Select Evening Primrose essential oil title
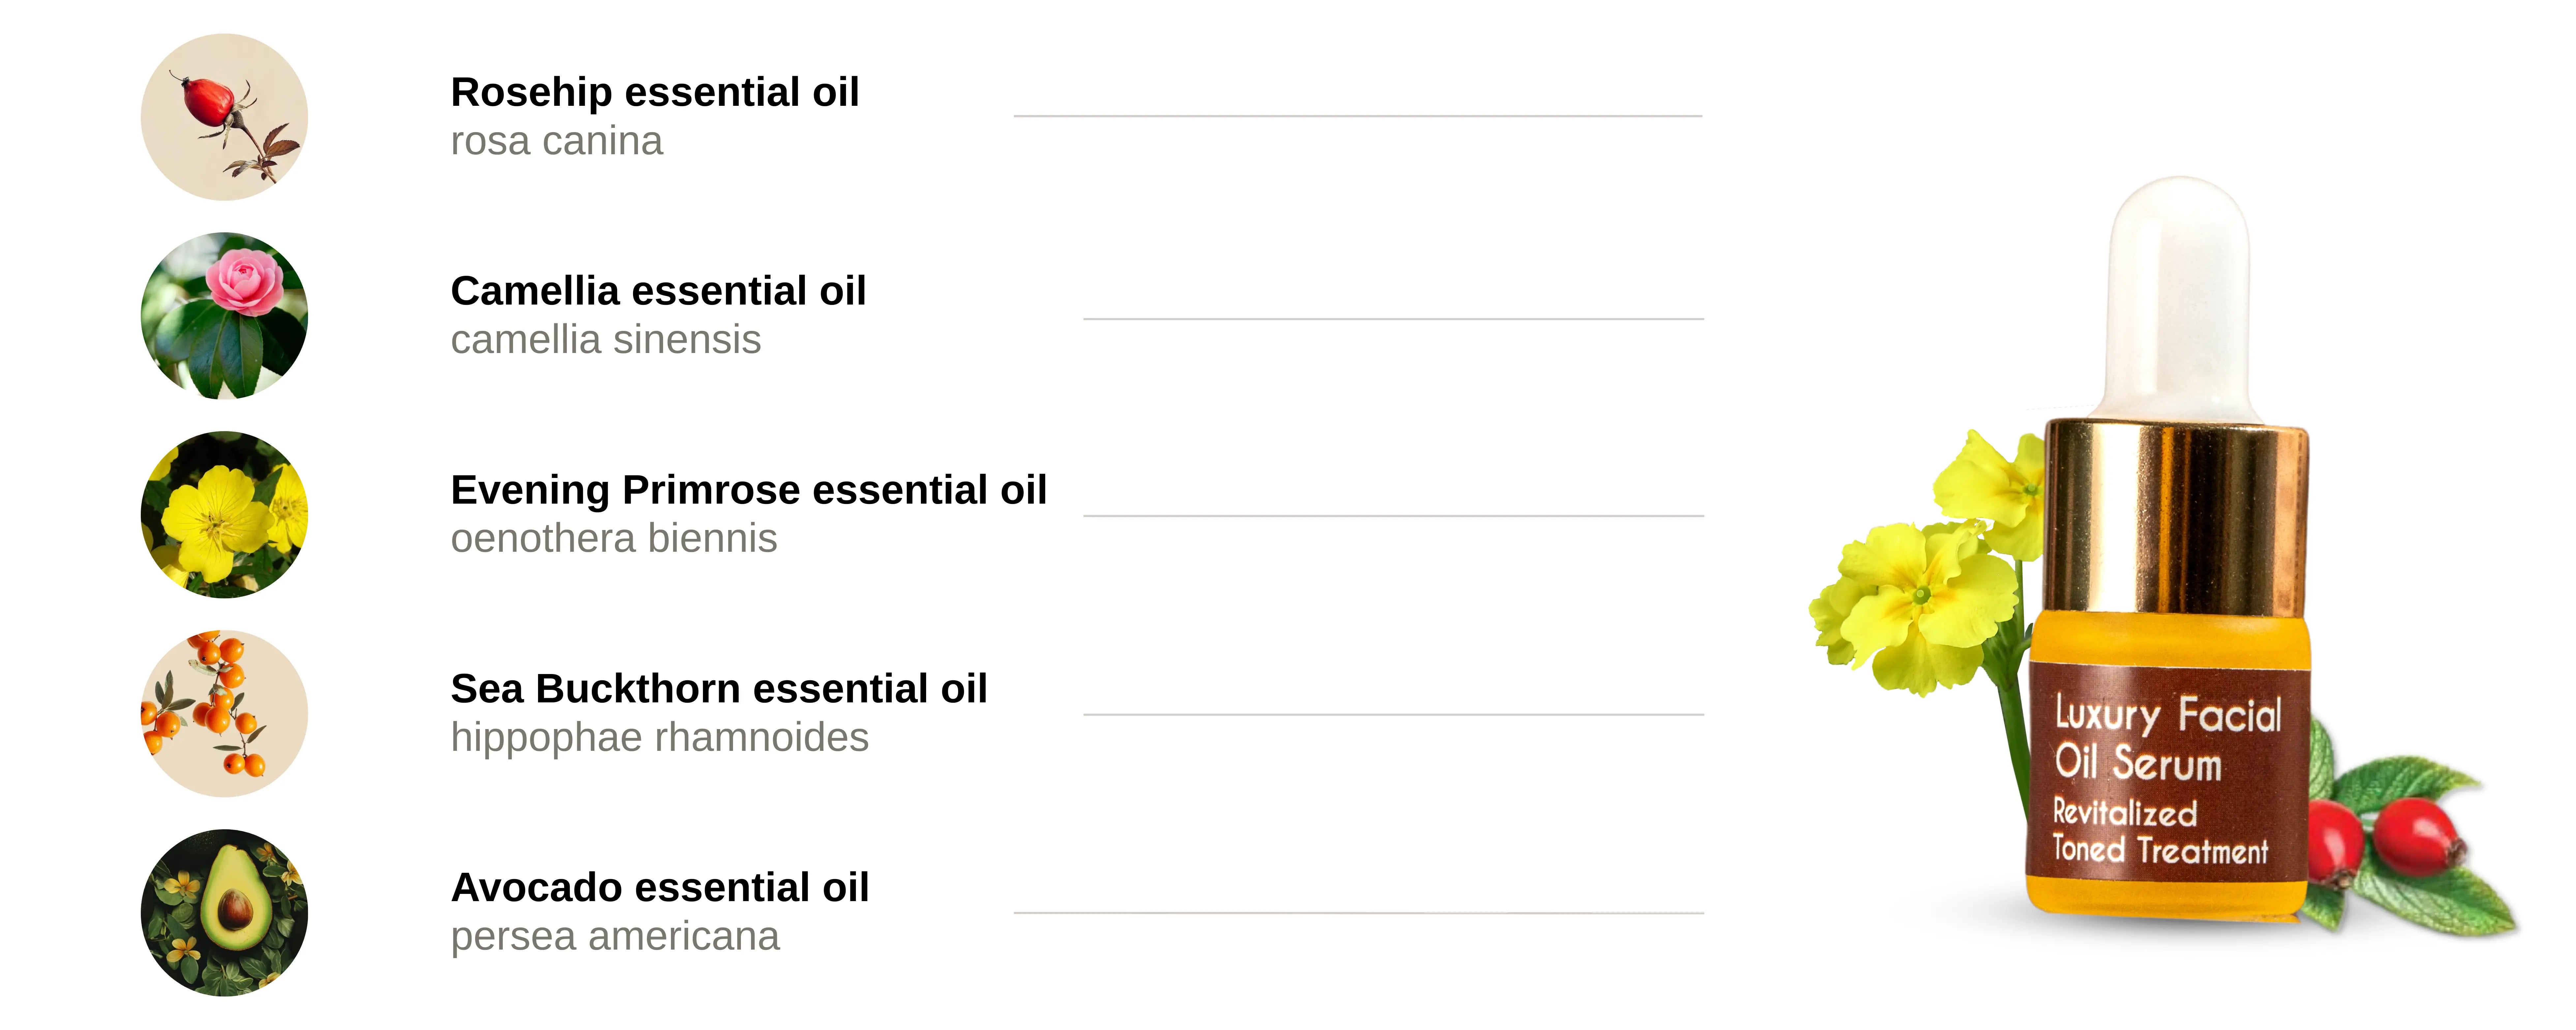 (x=749, y=490)
